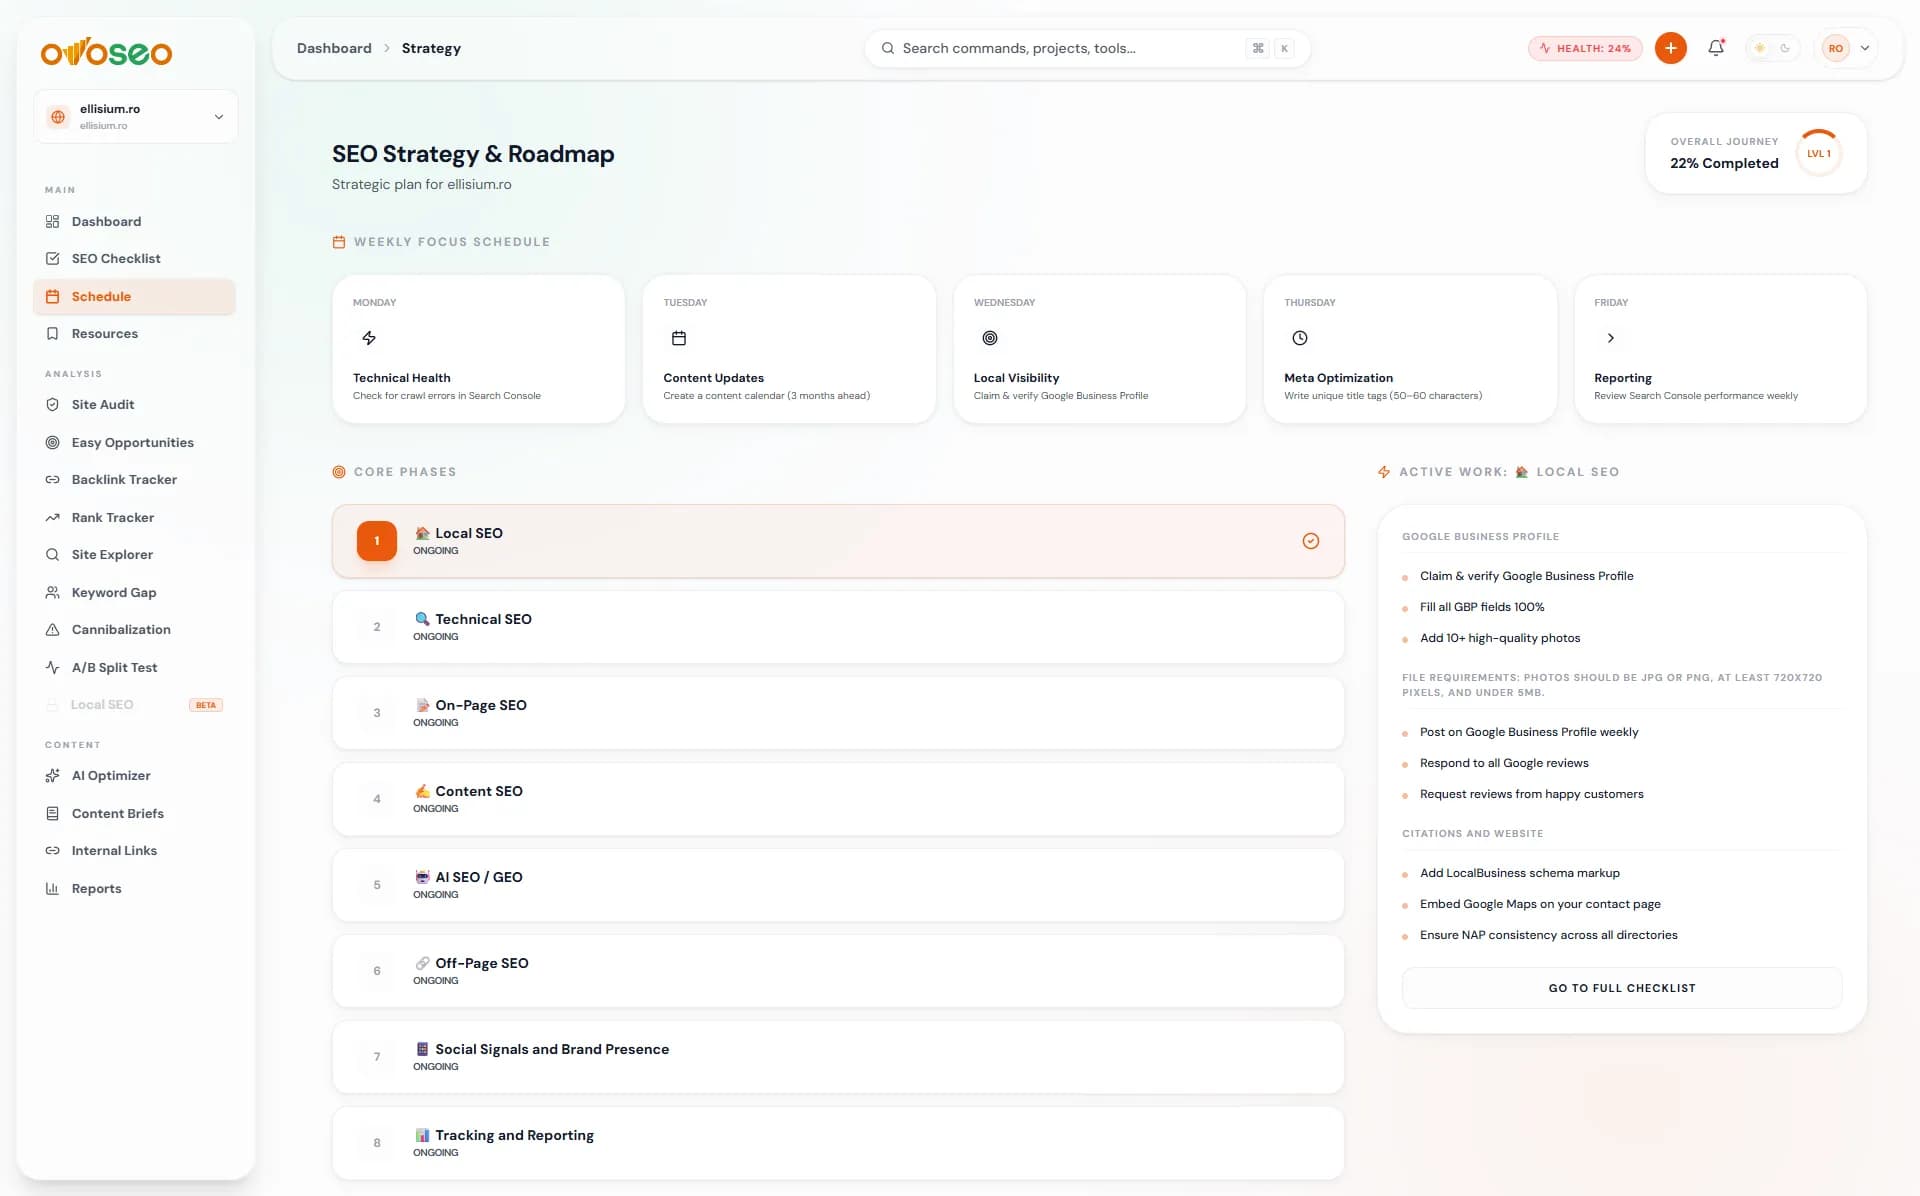Click the RO user avatar
The height and width of the screenshot is (1196, 1920).
[1836, 48]
